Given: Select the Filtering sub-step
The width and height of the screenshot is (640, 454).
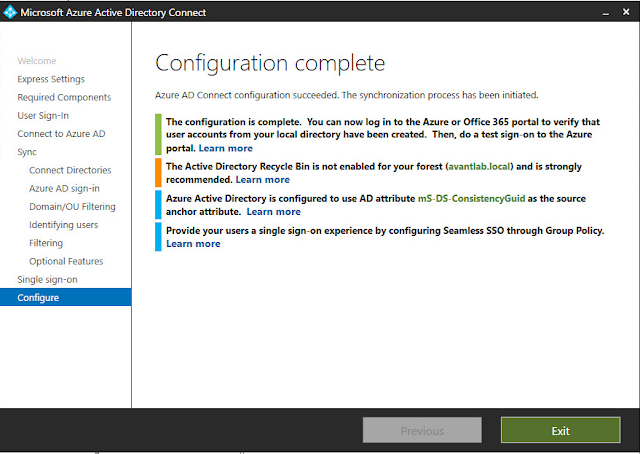Looking at the screenshot, I should pyautogui.click(x=46, y=243).
